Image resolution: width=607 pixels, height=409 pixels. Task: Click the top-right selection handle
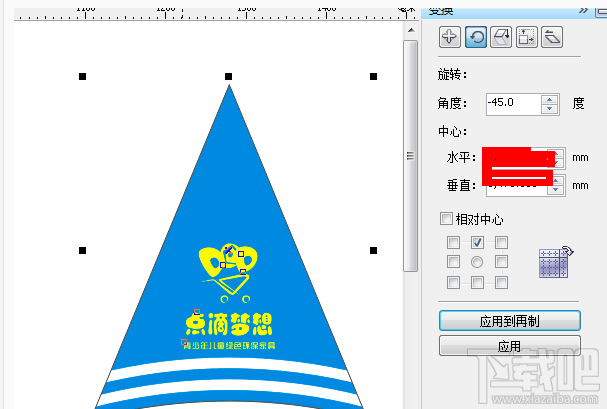pos(373,77)
